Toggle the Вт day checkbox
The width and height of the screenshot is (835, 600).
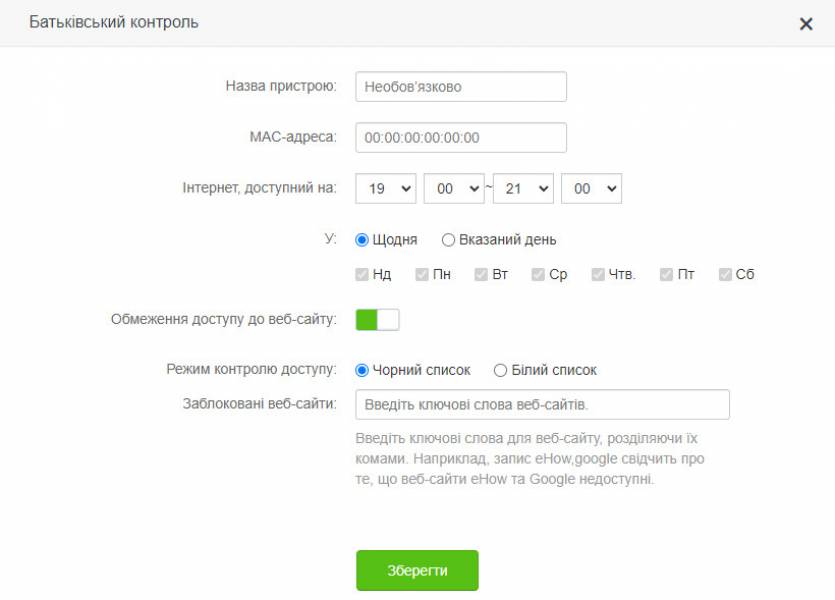[481, 274]
